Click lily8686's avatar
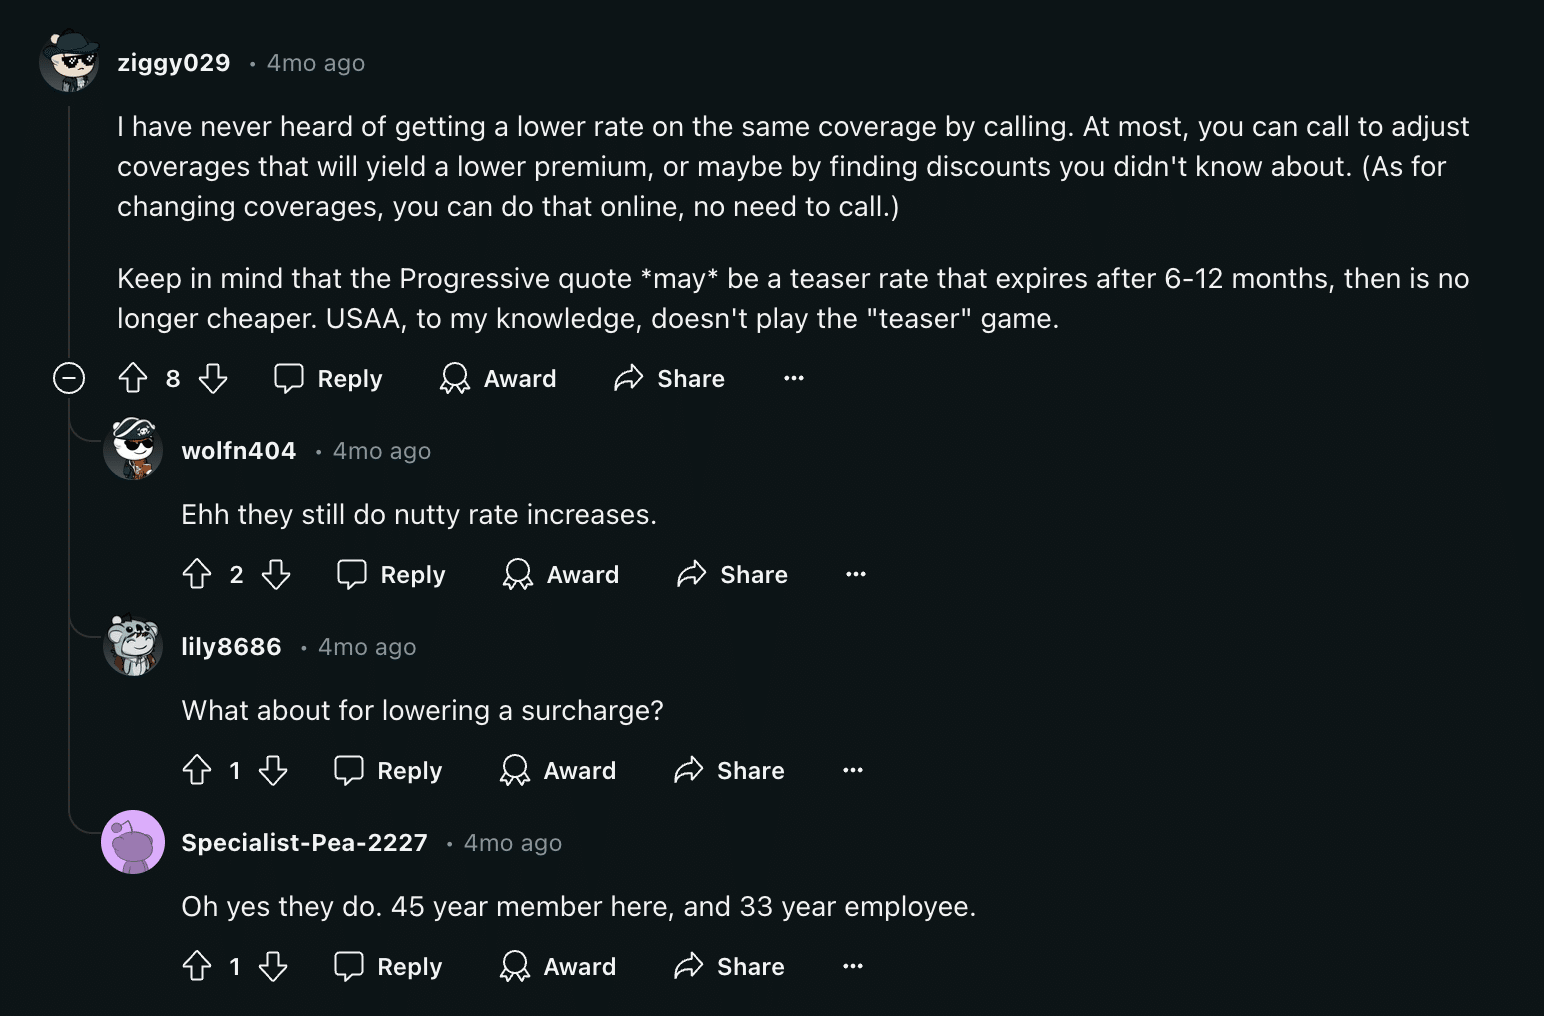This screenshot has height=1016, width=1544. pos(132,646)
